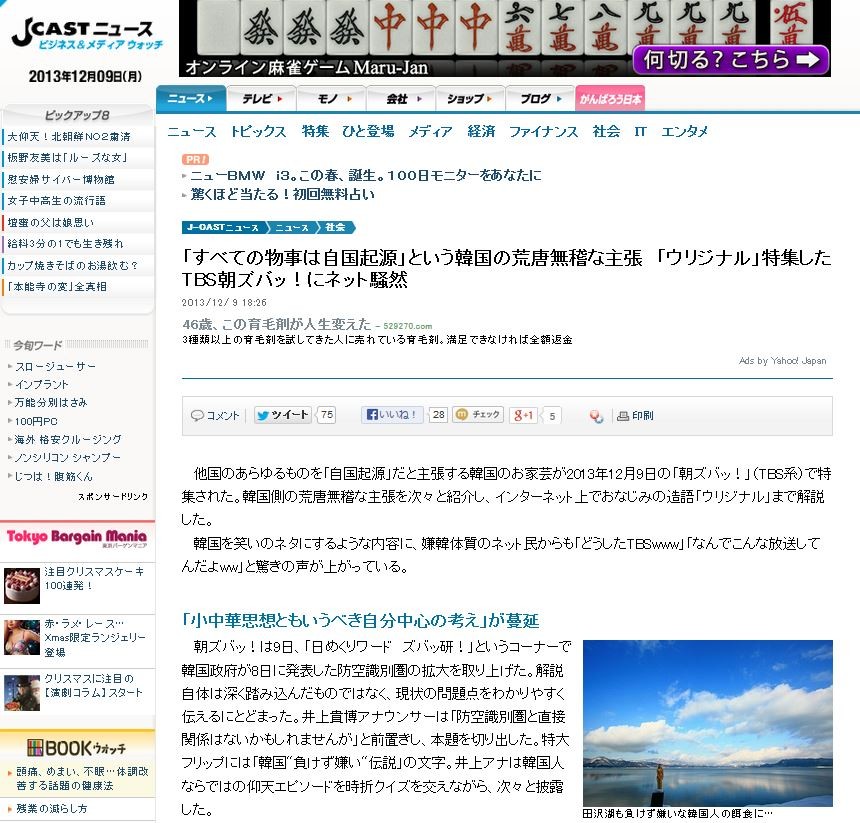
Task: Expand the テレビ tab menu
Action: click(x=262, y=99)
